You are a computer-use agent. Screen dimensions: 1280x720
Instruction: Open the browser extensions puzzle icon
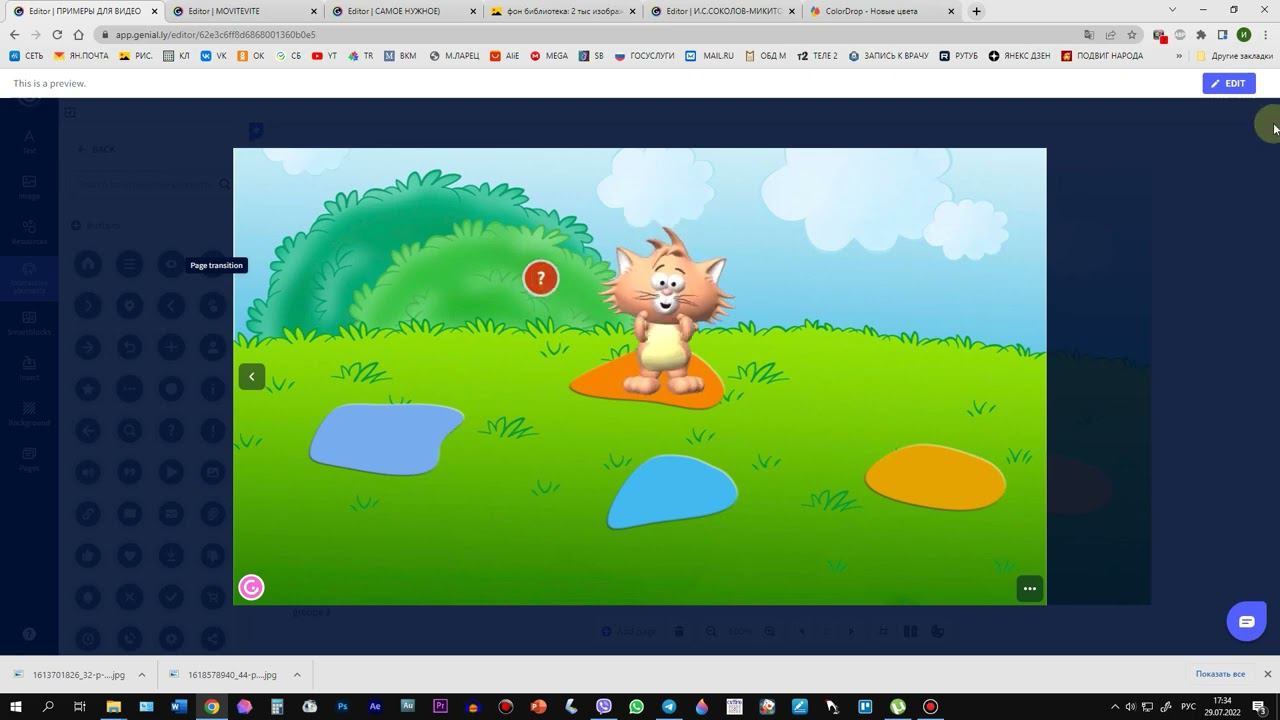(x=1201, y=34)
